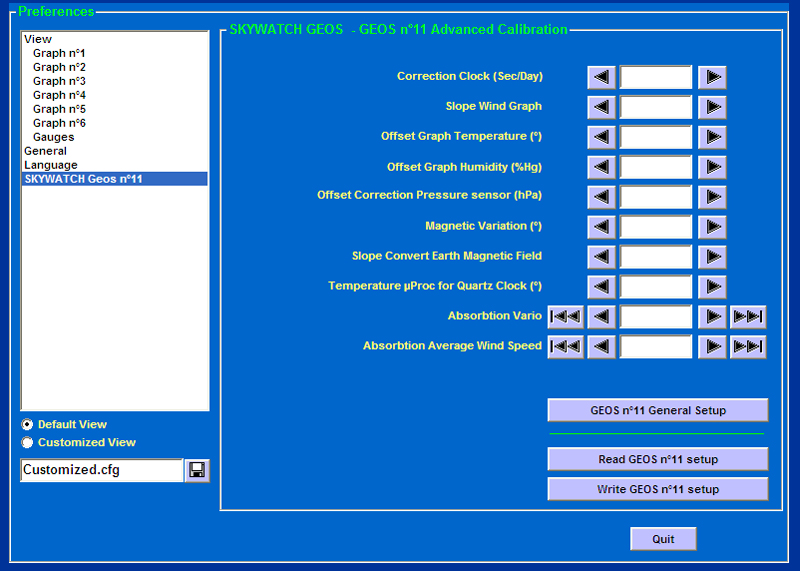Viewport: 800px width, 571px height.
Task: Open the General preferences
Action: tap(45, 151)
